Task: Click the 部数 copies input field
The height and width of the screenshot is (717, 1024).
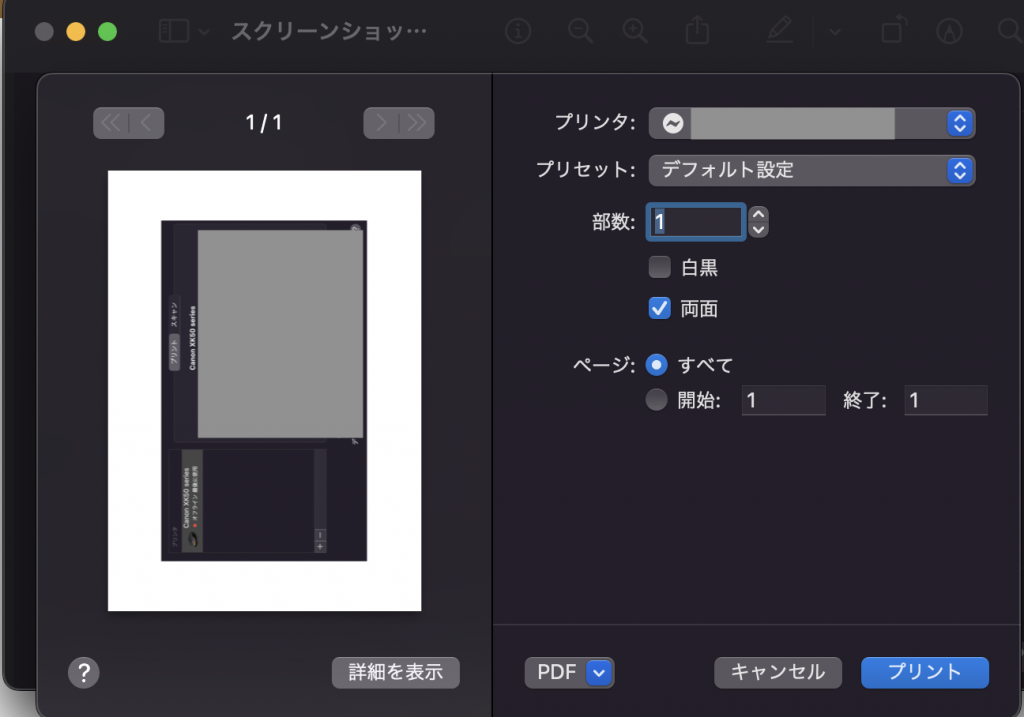Action: point(695,221)
